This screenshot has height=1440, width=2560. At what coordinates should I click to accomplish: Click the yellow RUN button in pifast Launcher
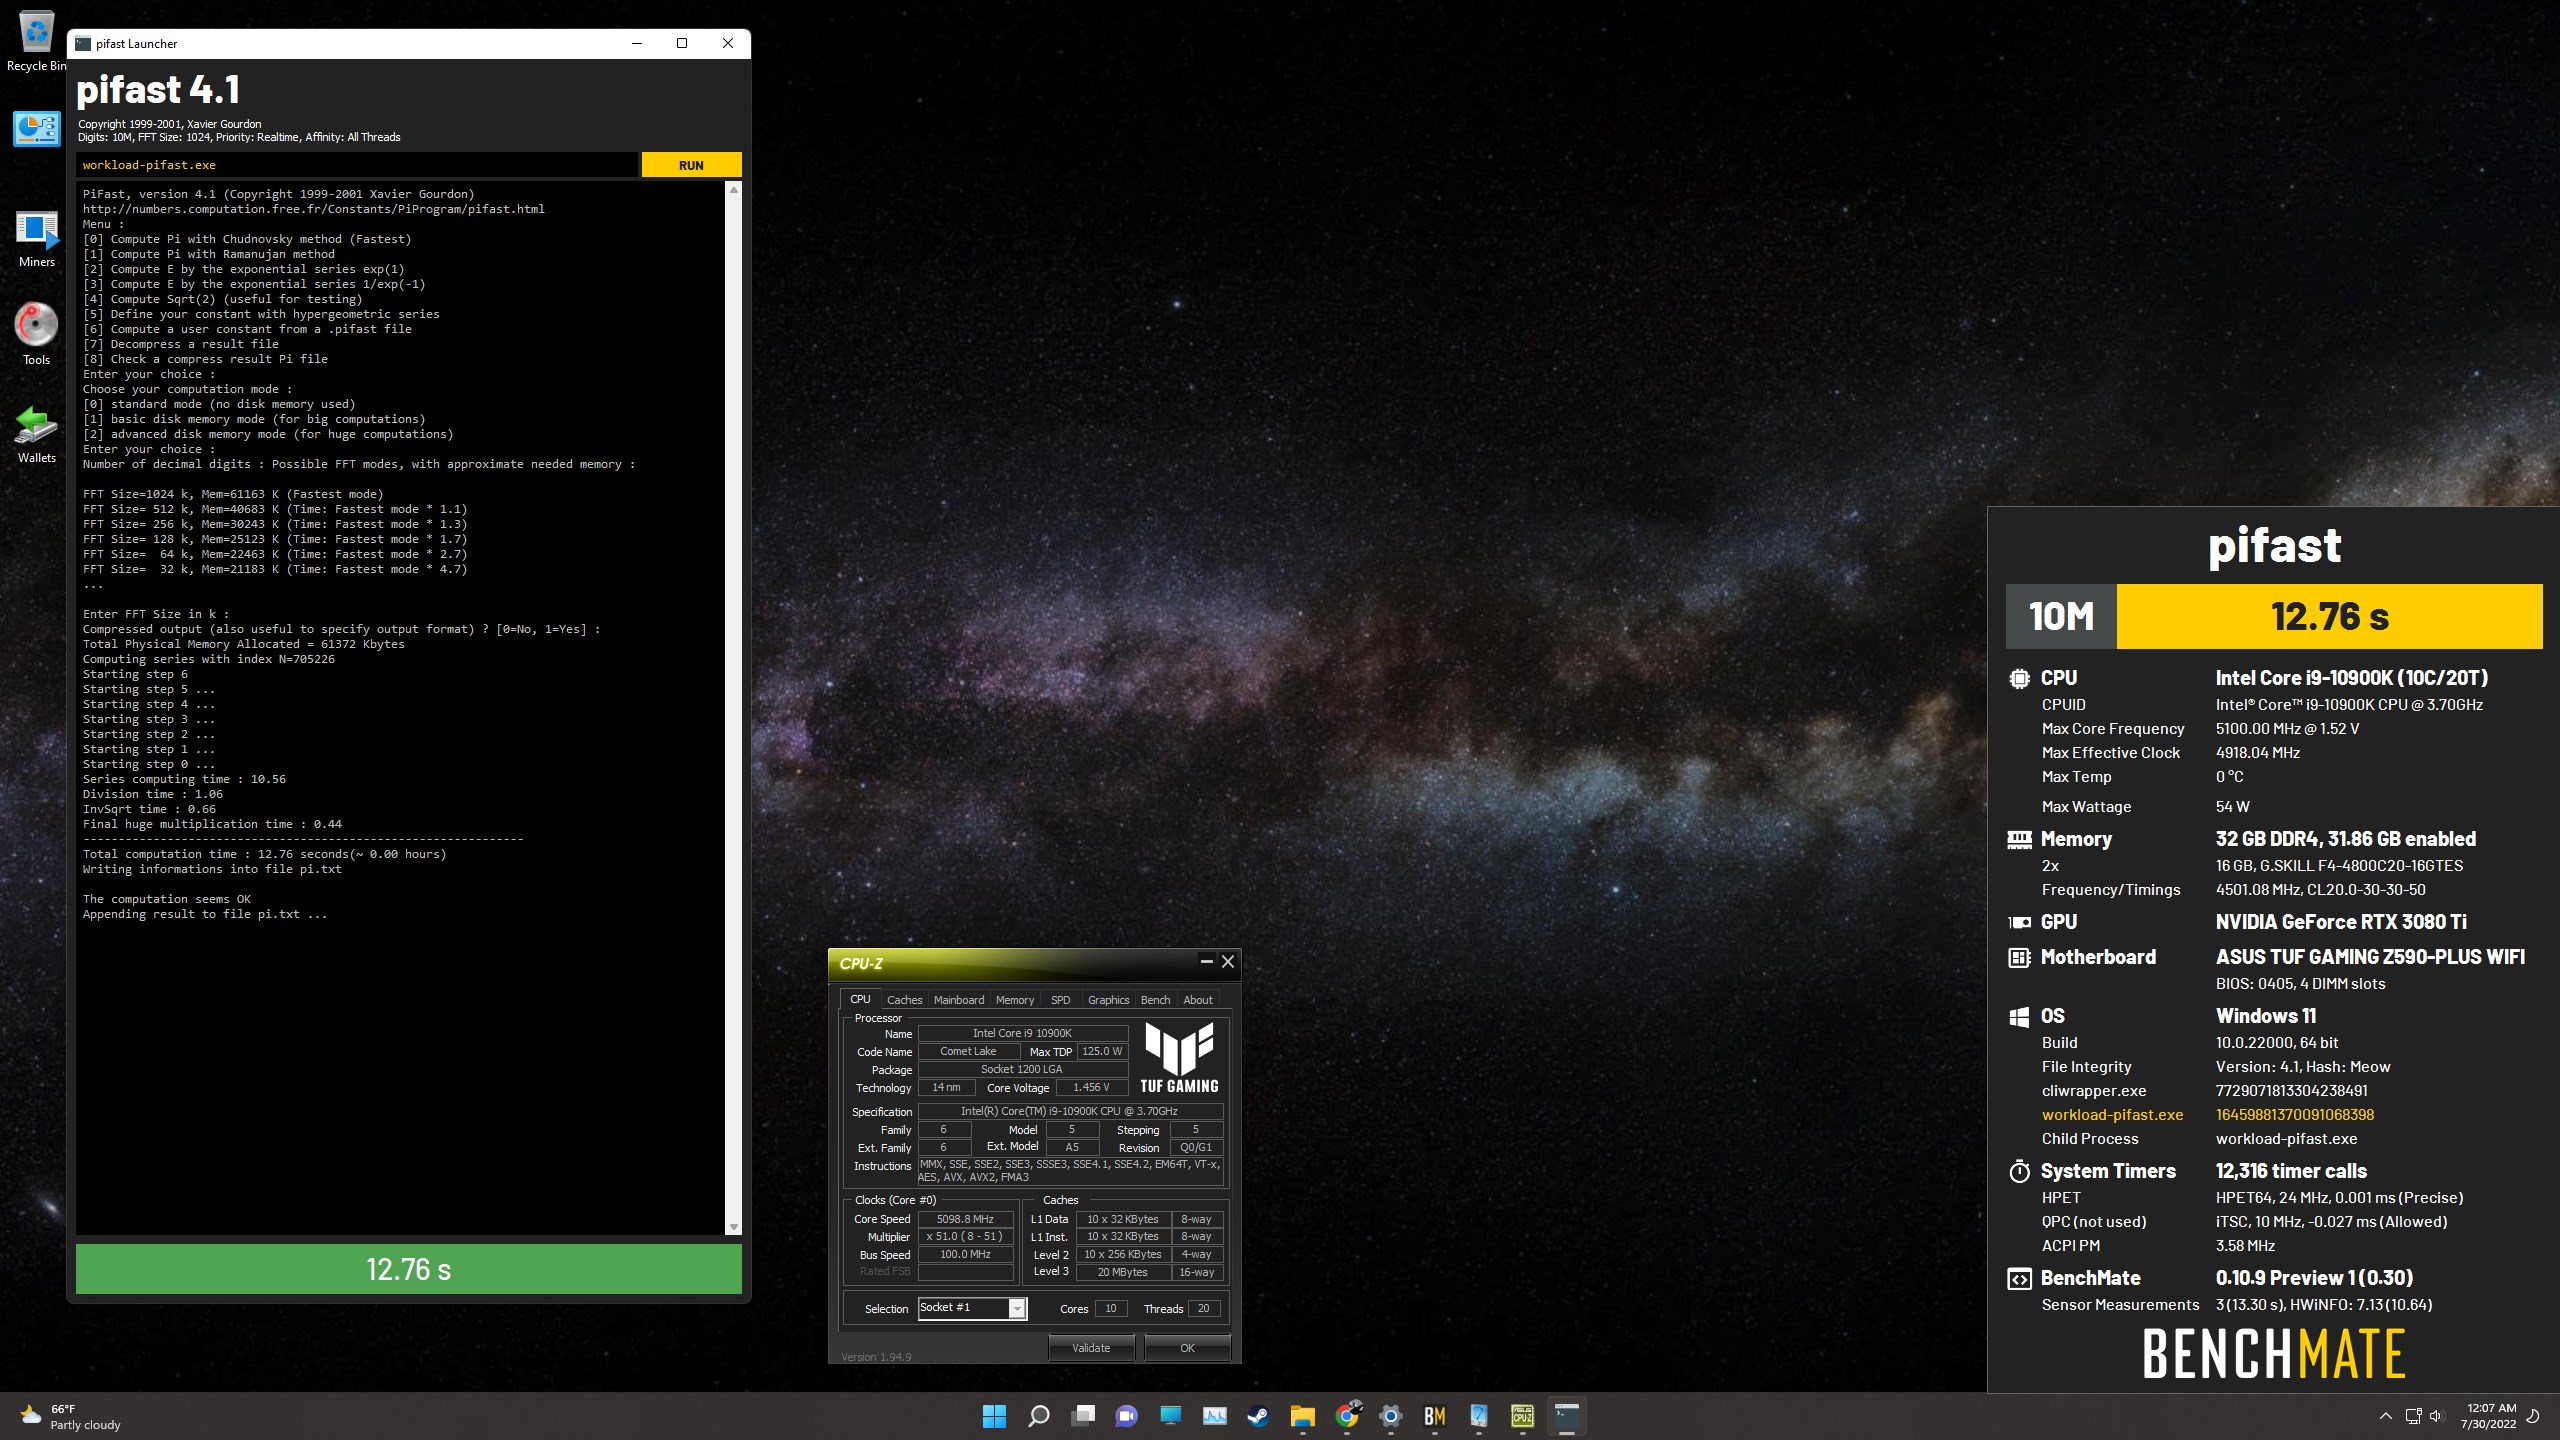pyautogui.click(x=691, y=165)
